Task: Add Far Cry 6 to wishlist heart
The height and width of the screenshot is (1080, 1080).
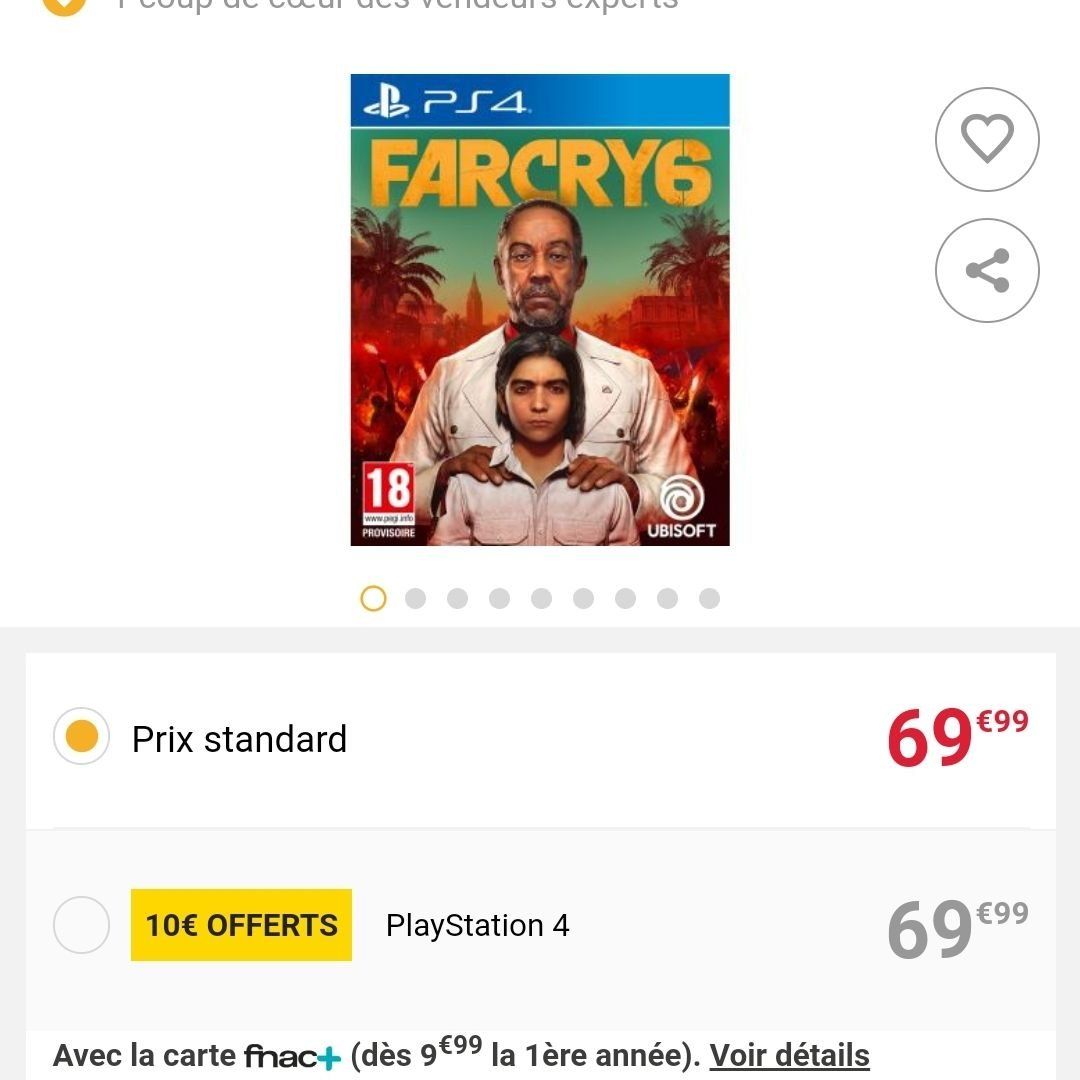Action: coord(987,139)
